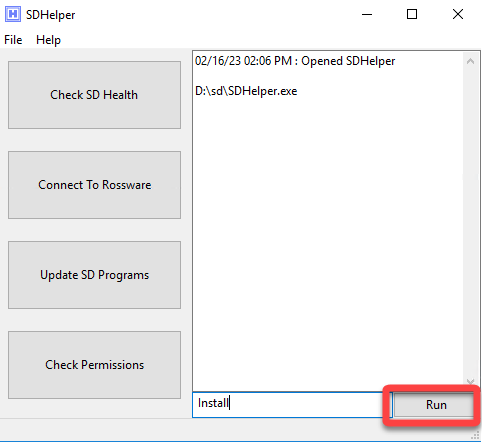Click the Run button
This screenshot has width=482, height=442.
[x=434, y=405]
